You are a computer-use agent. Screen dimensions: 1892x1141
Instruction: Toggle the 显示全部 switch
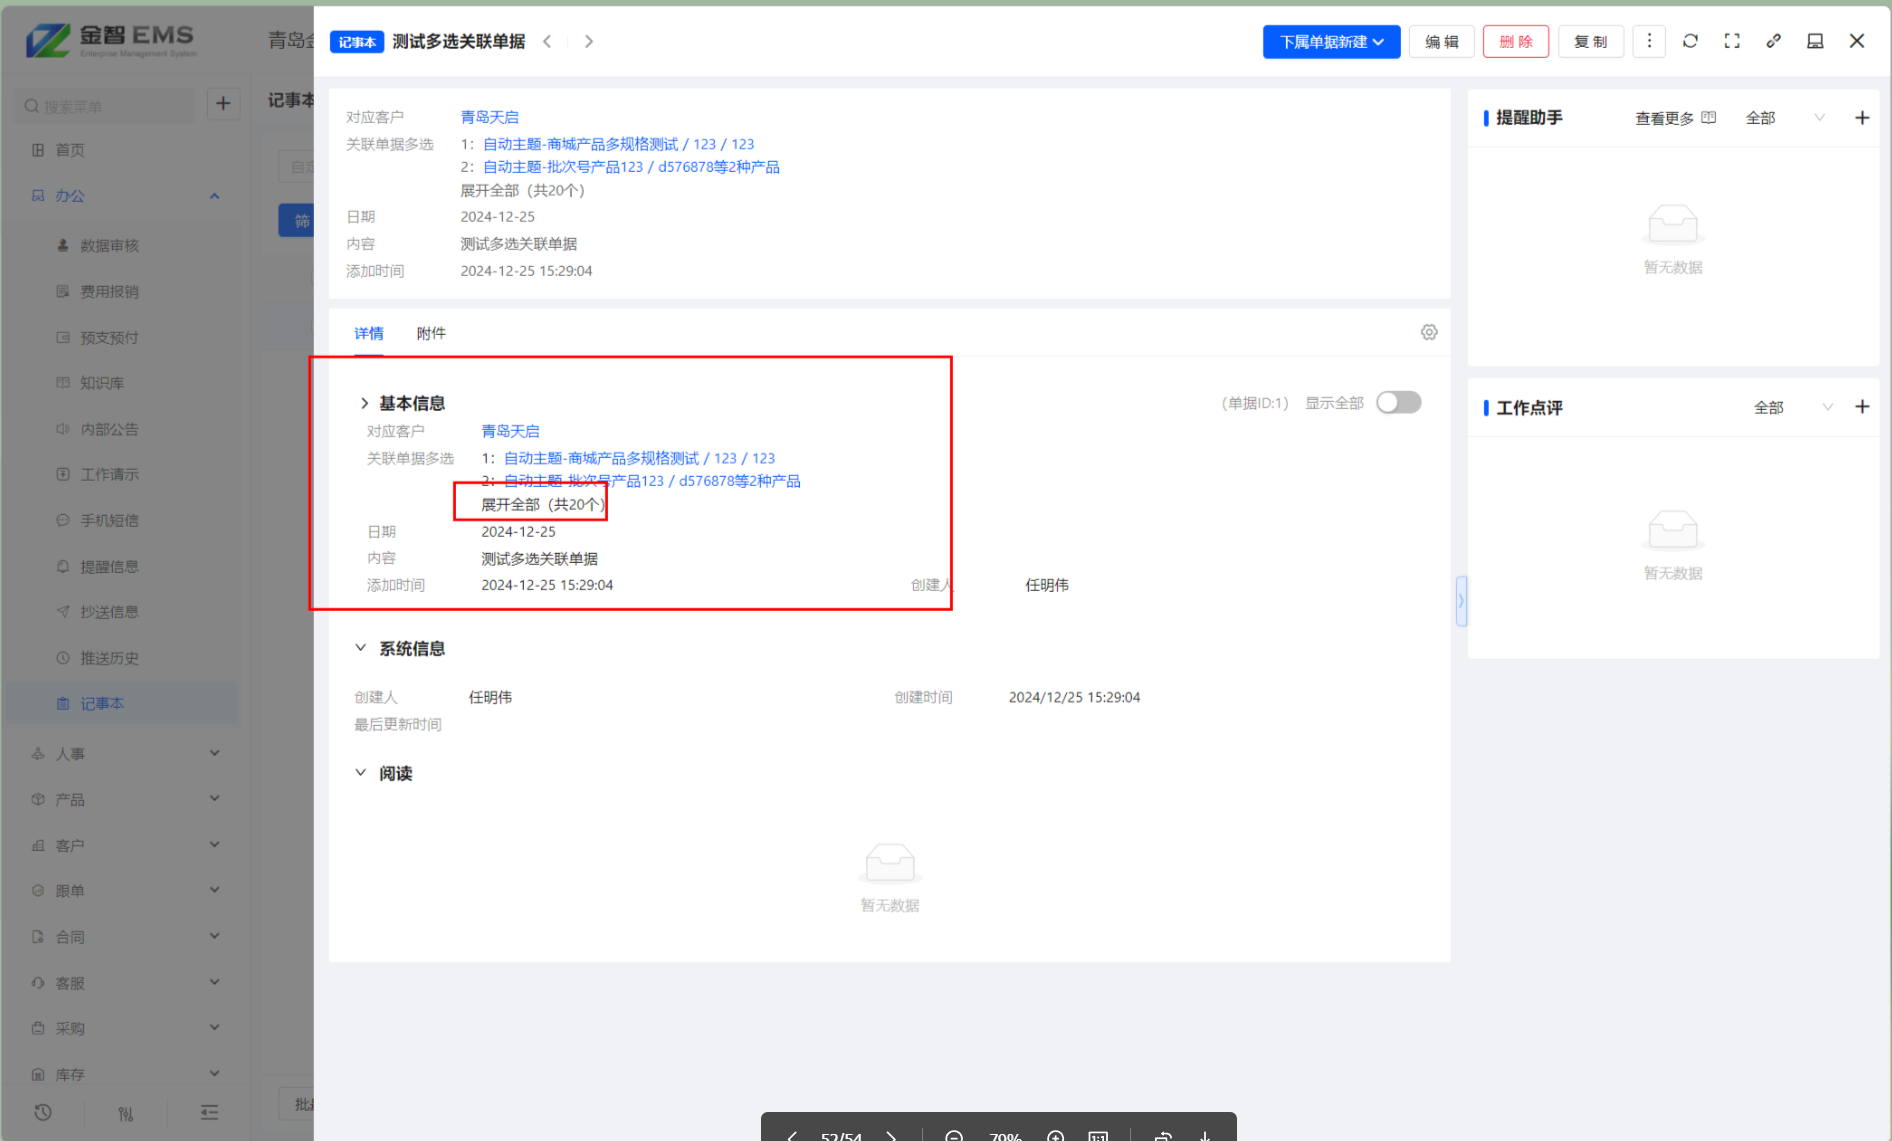pyautogui.click(x=1398, y=402)
